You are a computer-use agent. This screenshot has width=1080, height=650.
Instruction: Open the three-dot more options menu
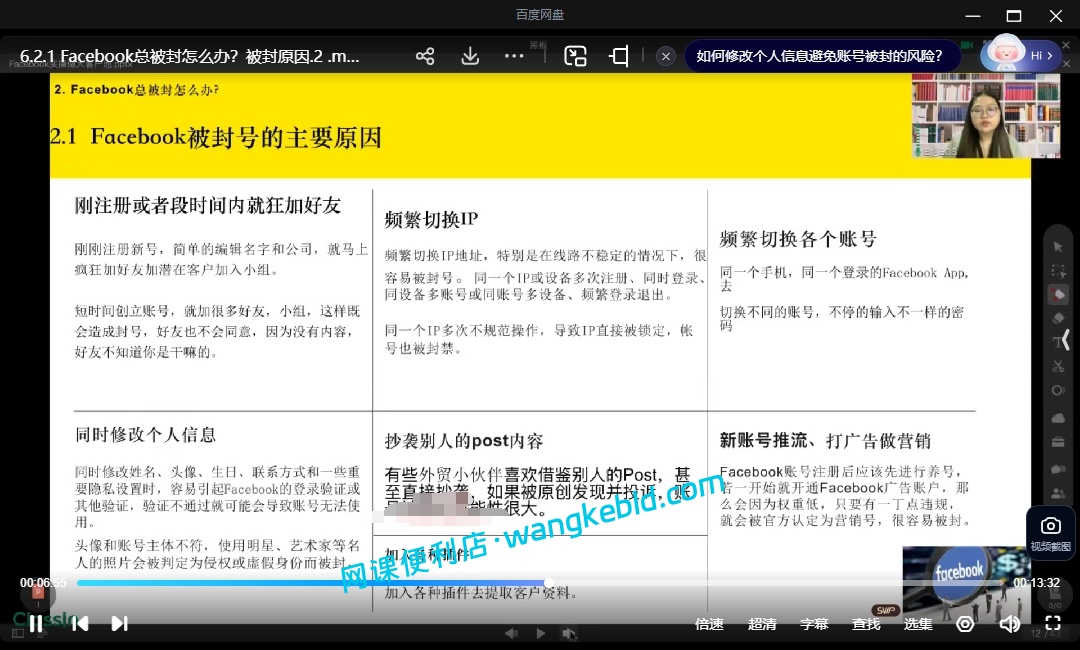point(514,56)
